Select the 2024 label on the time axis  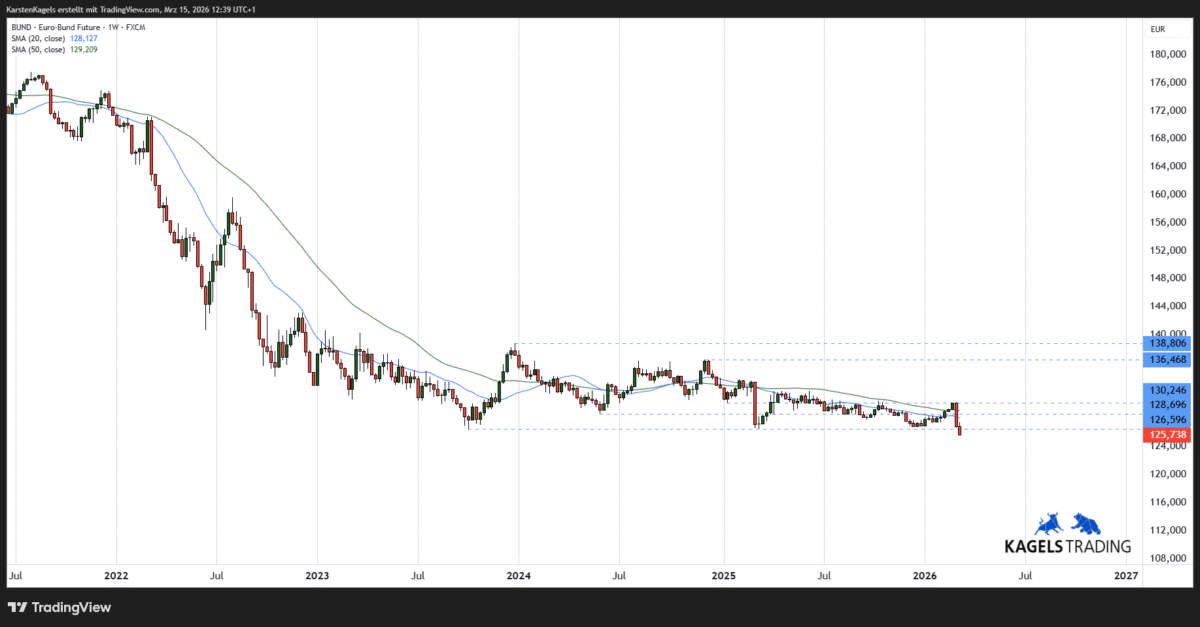pos(518,576)
